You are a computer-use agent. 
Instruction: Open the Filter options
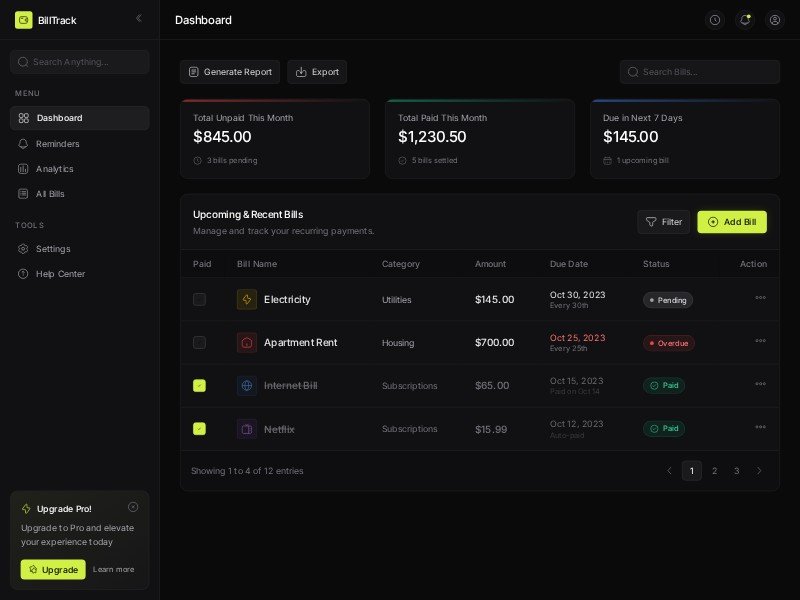click(x=664, y=222)
